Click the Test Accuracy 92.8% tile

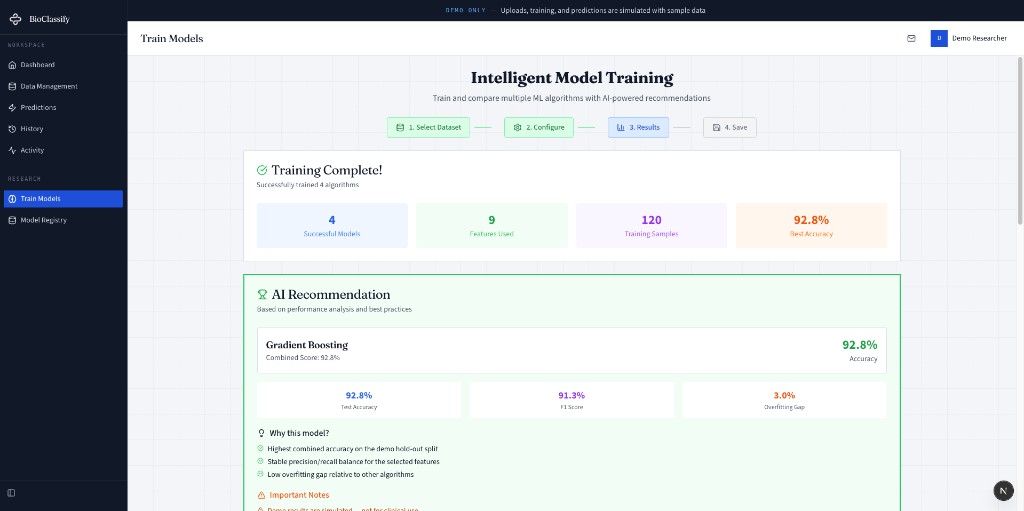359,400
